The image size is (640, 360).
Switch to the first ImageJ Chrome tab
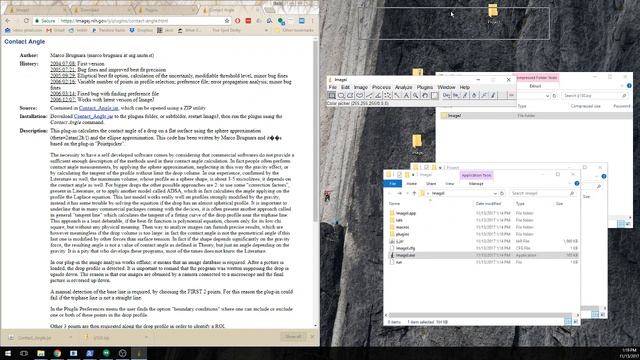[x=37, y=9]
